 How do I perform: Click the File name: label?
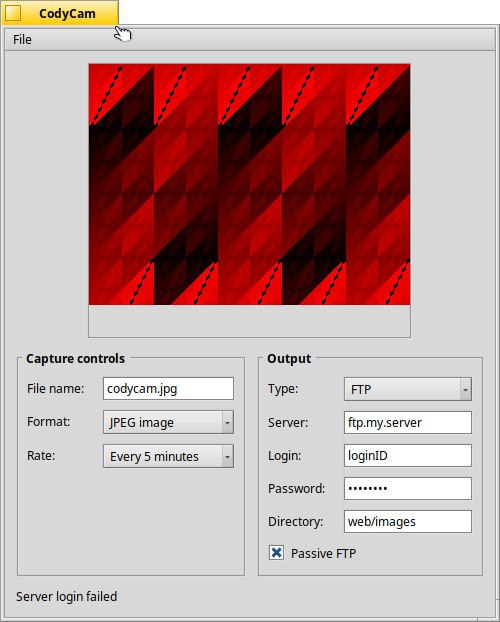click(56, 389)
